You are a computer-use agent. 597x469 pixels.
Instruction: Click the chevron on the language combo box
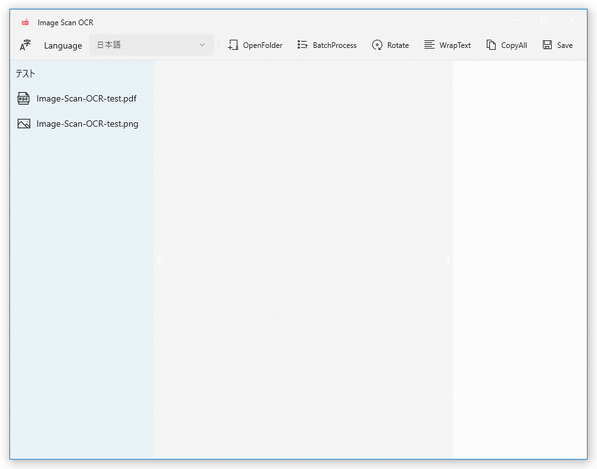pyautogui.click(x=202, y=45)
